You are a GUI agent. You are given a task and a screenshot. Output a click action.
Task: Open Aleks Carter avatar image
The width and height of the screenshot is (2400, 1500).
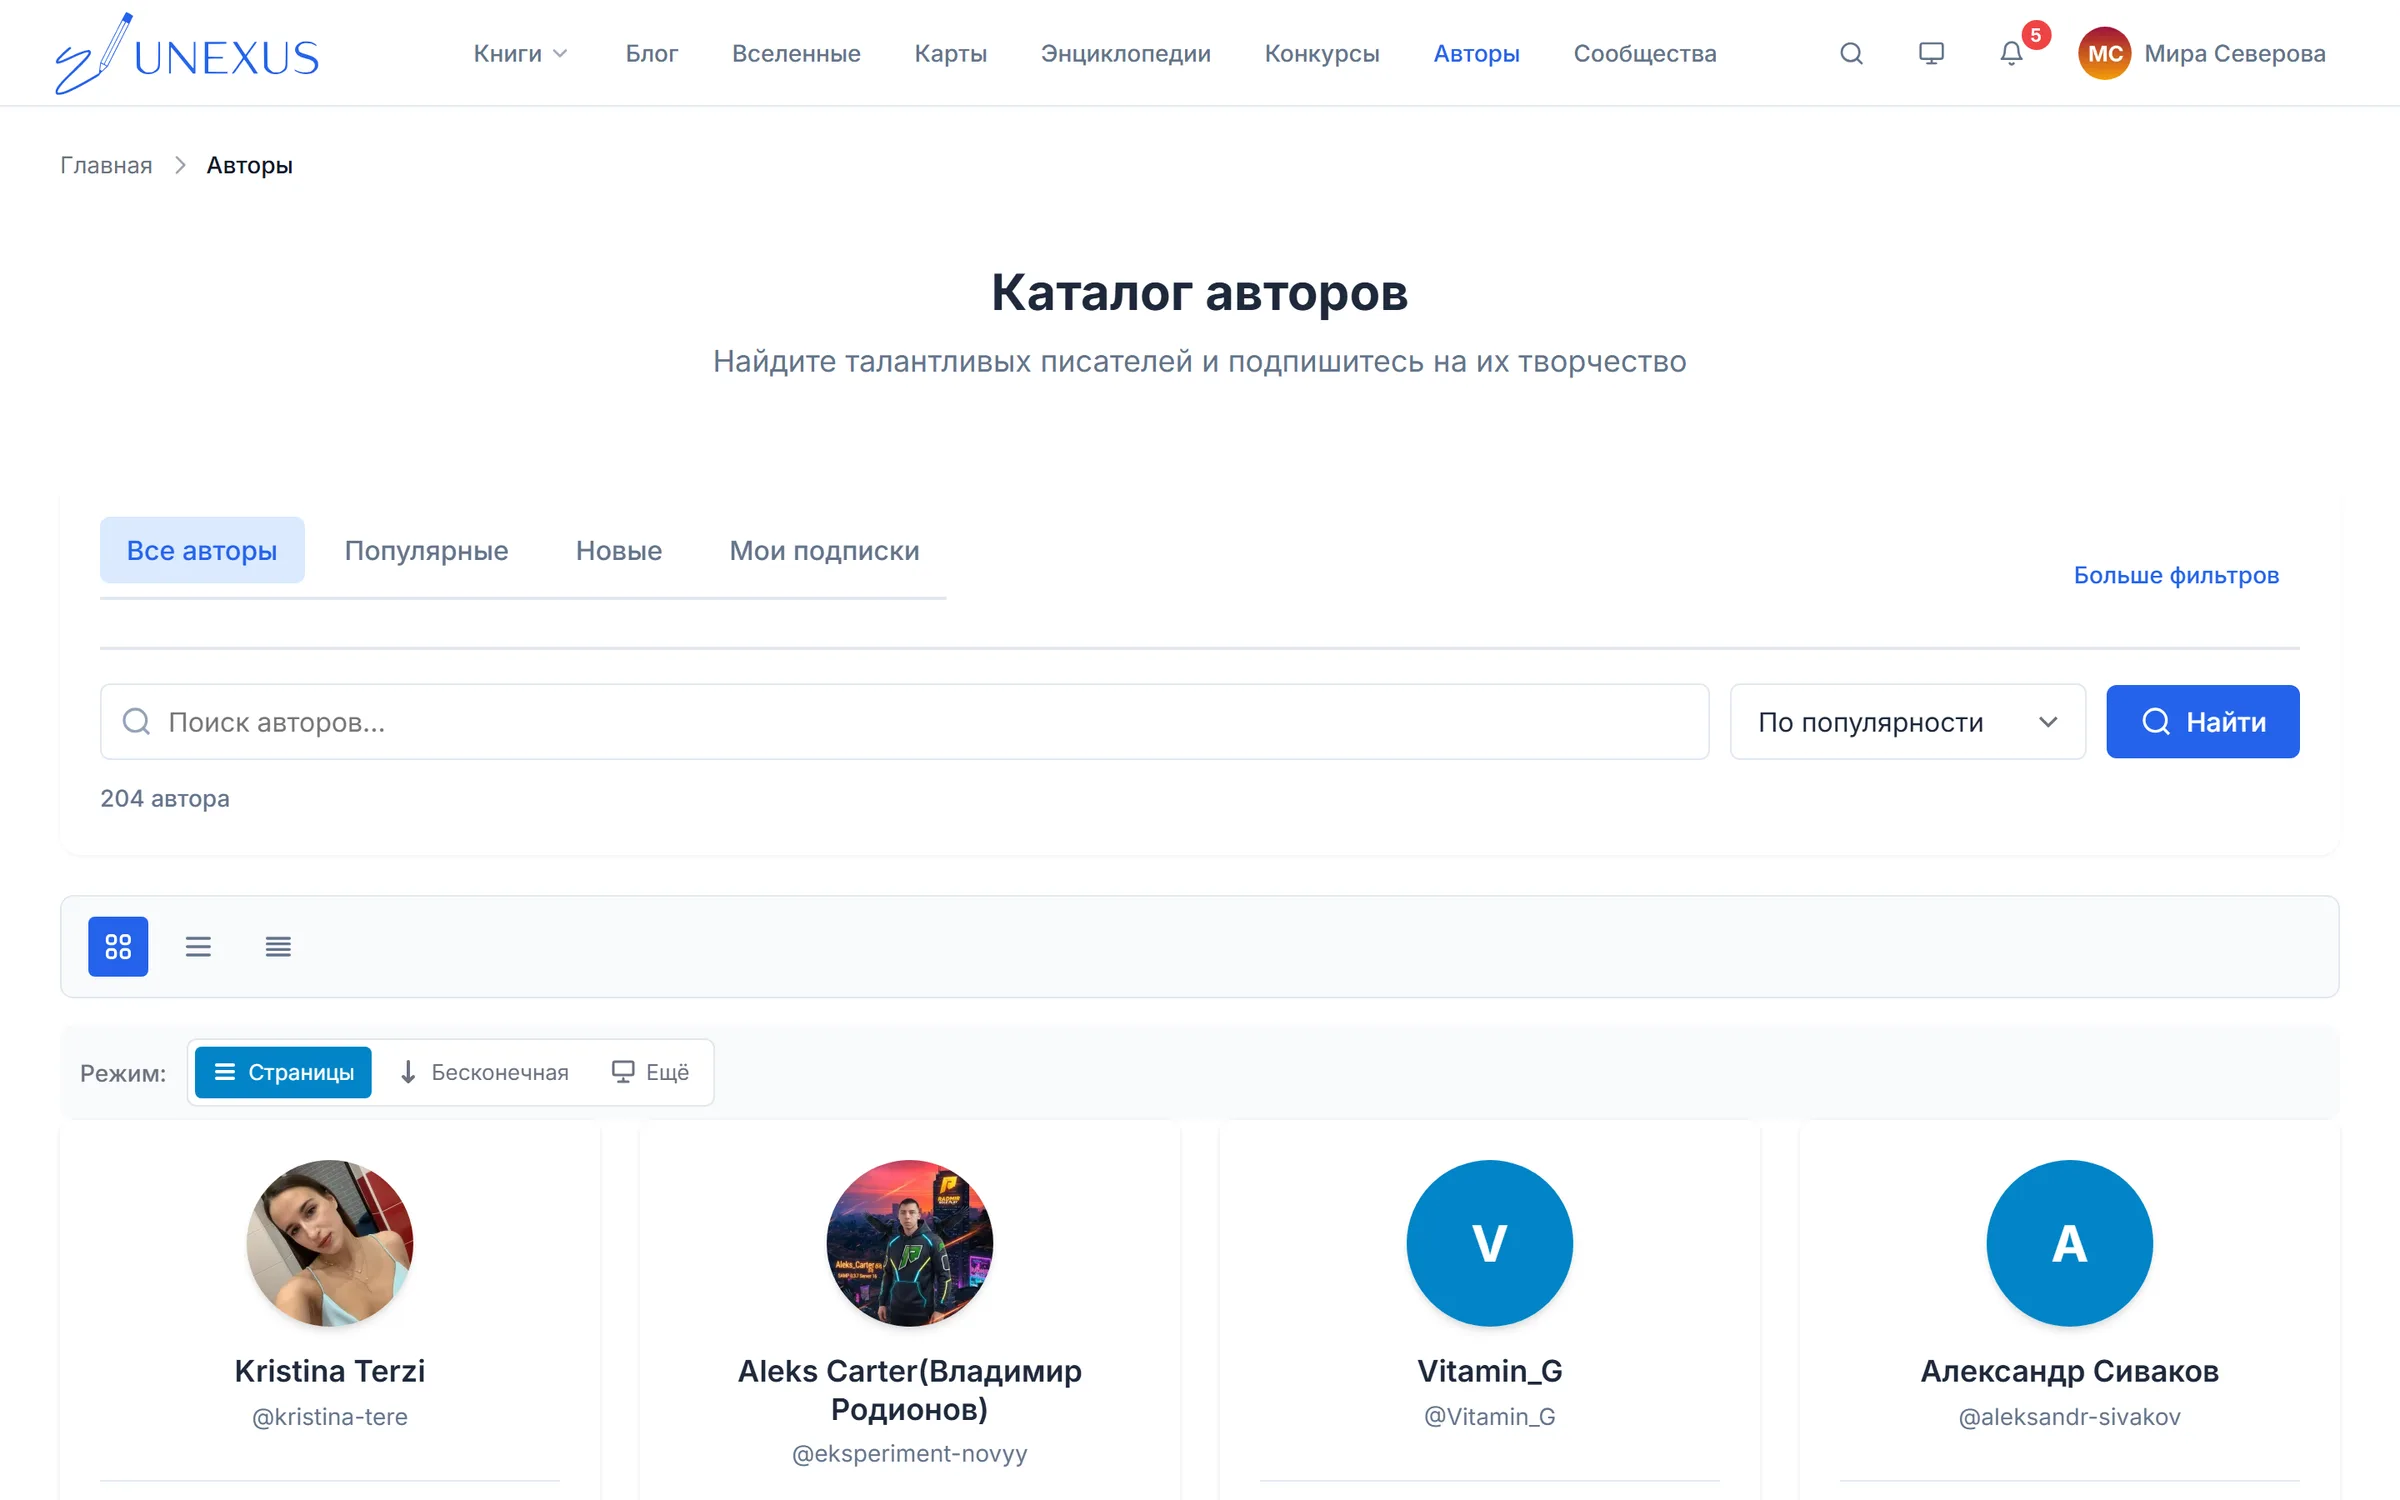909,1243
